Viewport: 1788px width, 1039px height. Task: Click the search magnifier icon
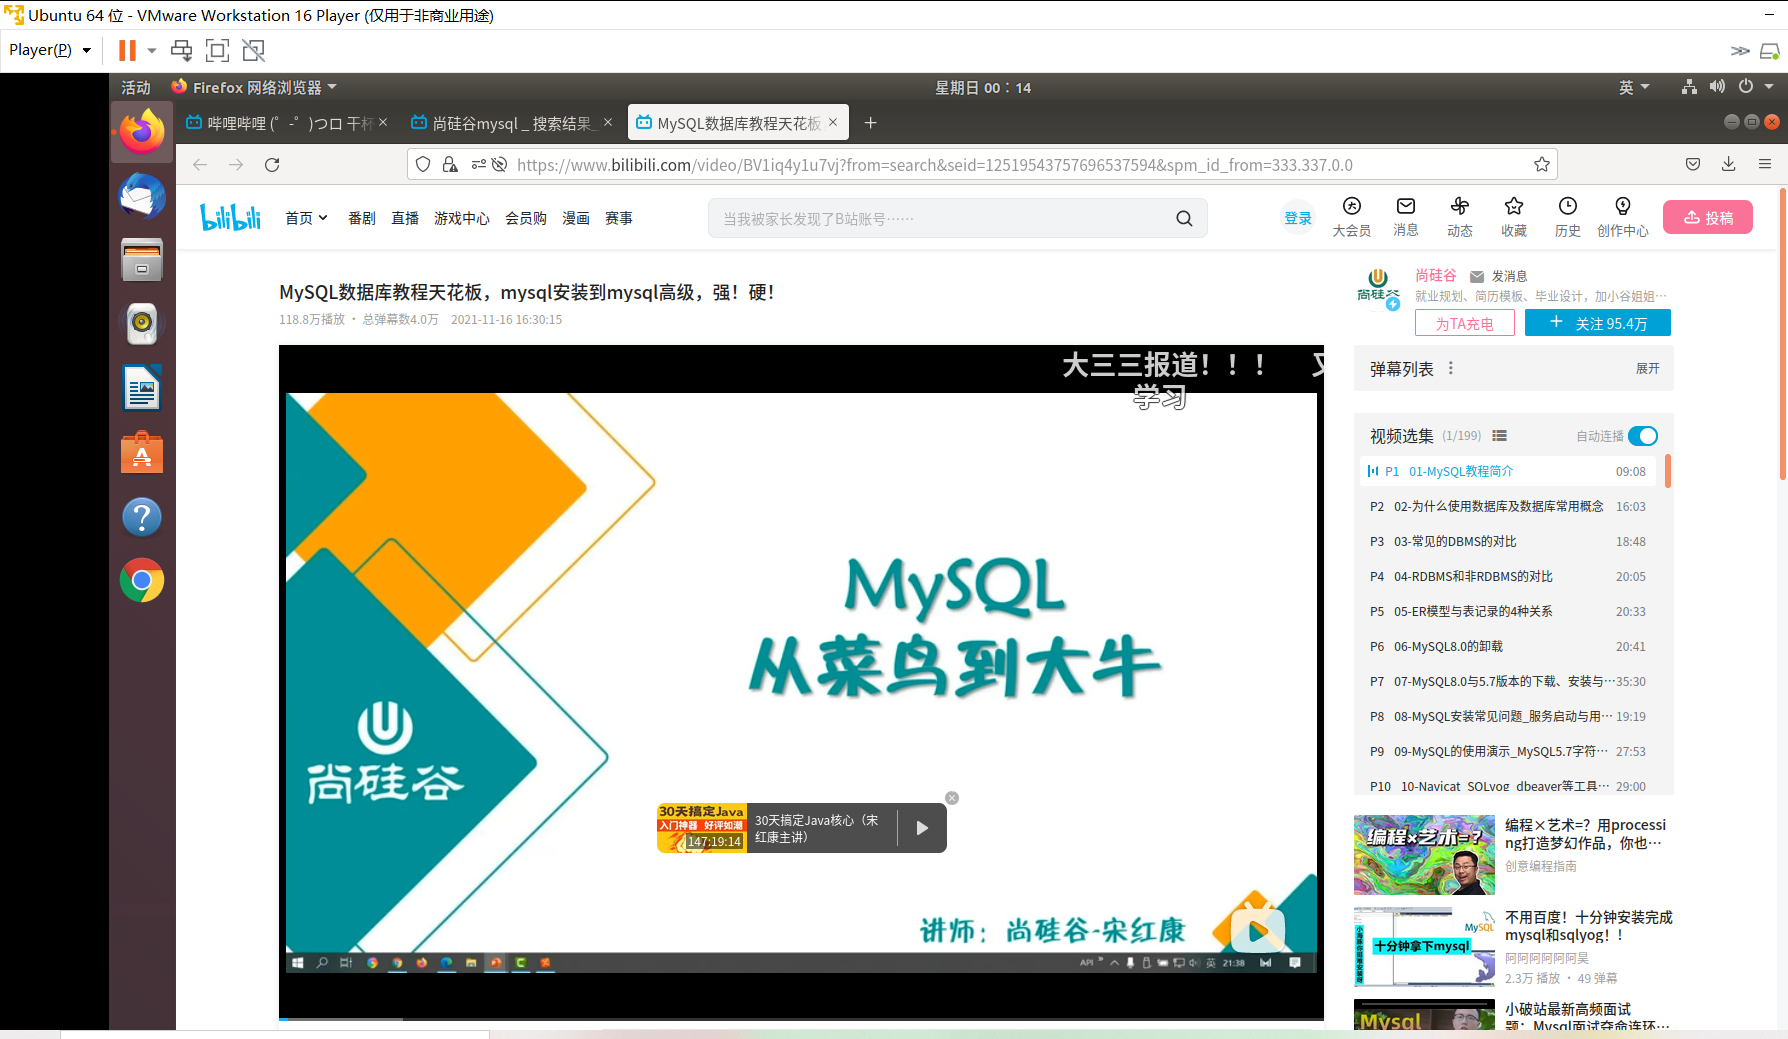(x=1184, y=217)
